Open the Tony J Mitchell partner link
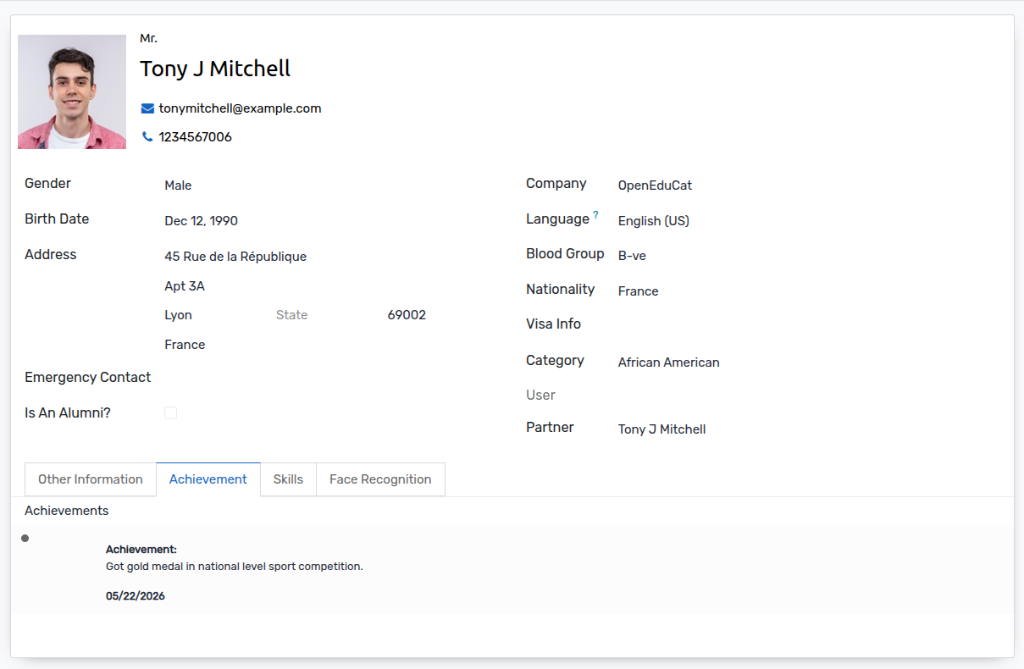This screenshot has height=669, width=1024. point(662,429)
